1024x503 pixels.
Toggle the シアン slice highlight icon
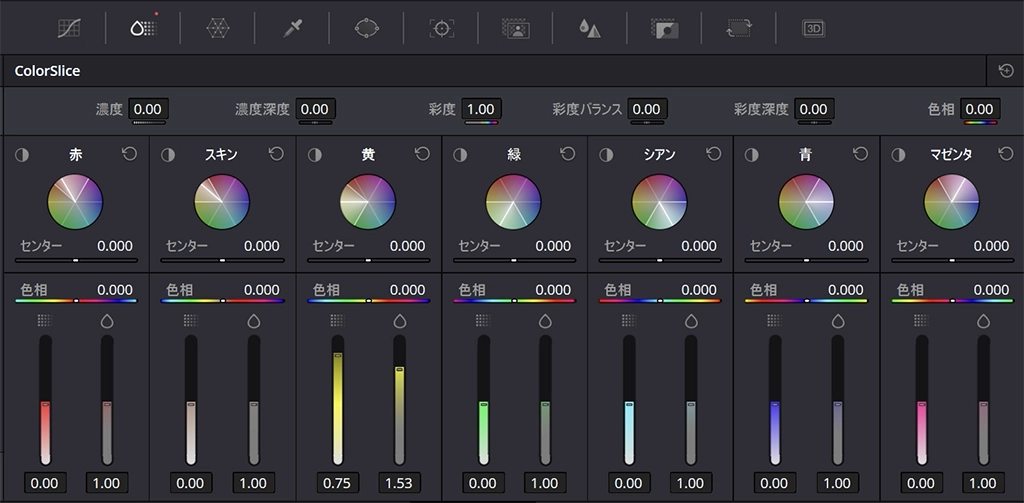(606, 155)
